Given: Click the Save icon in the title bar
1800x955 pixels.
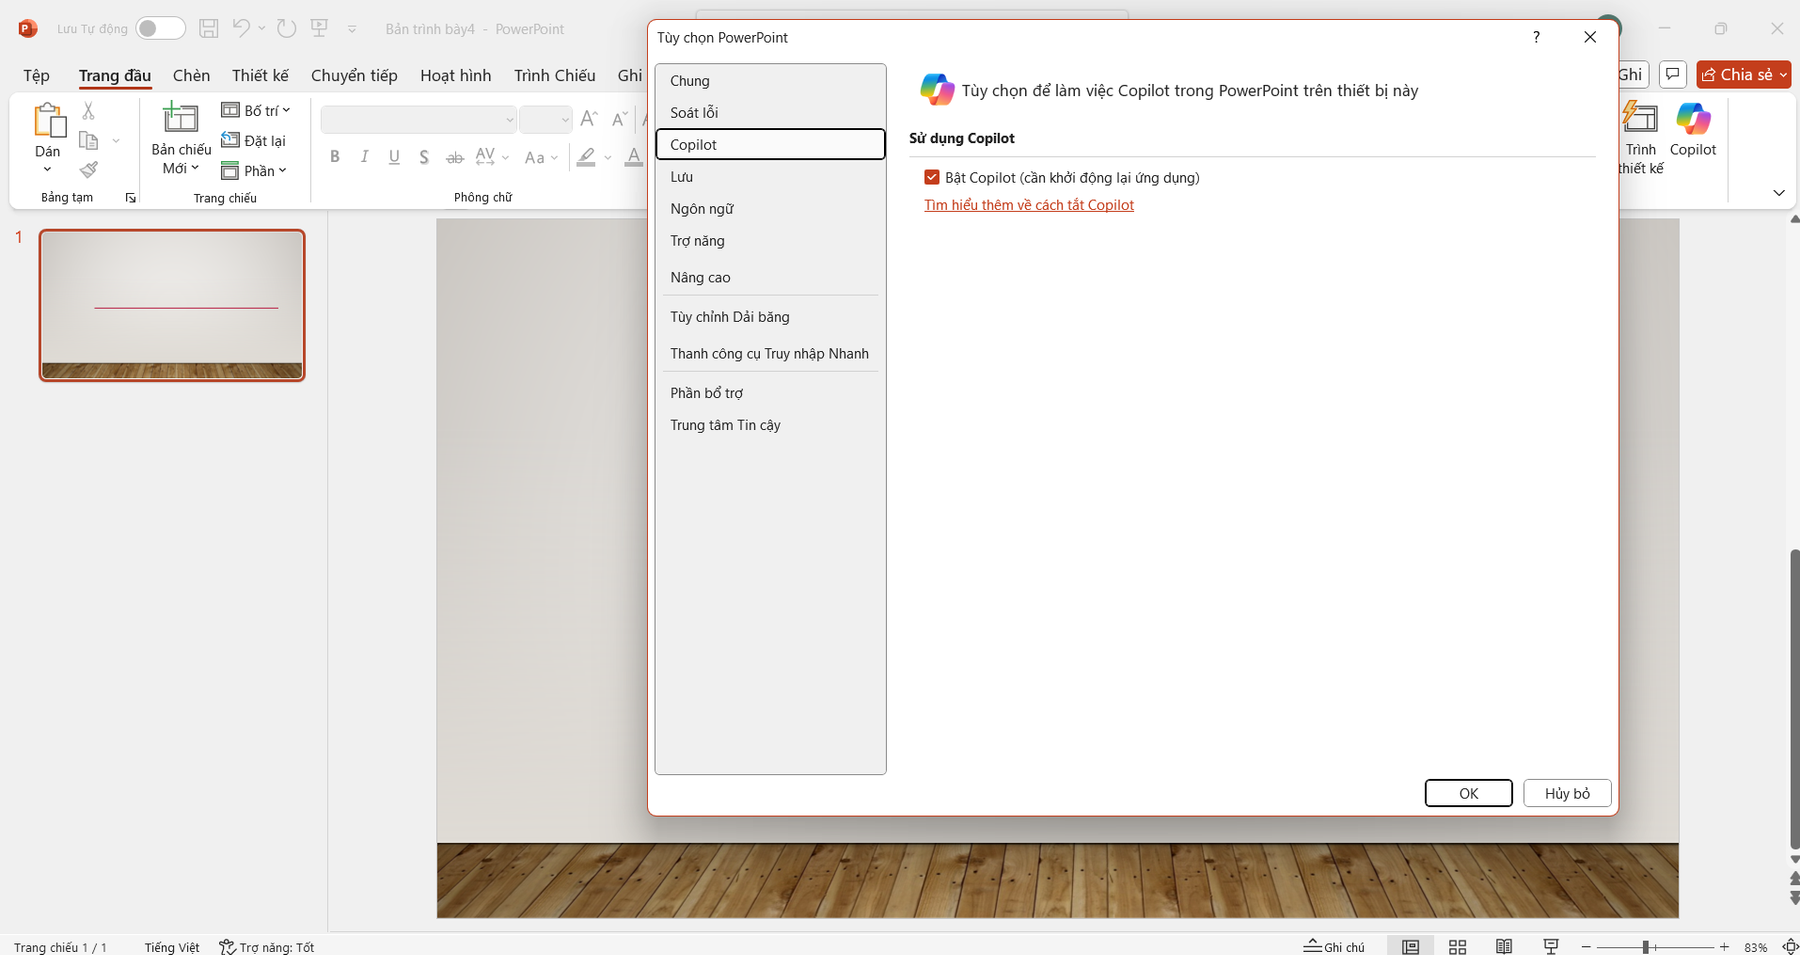Looking at the screenshot, I should pyautogui.click(x=209, y=29).
